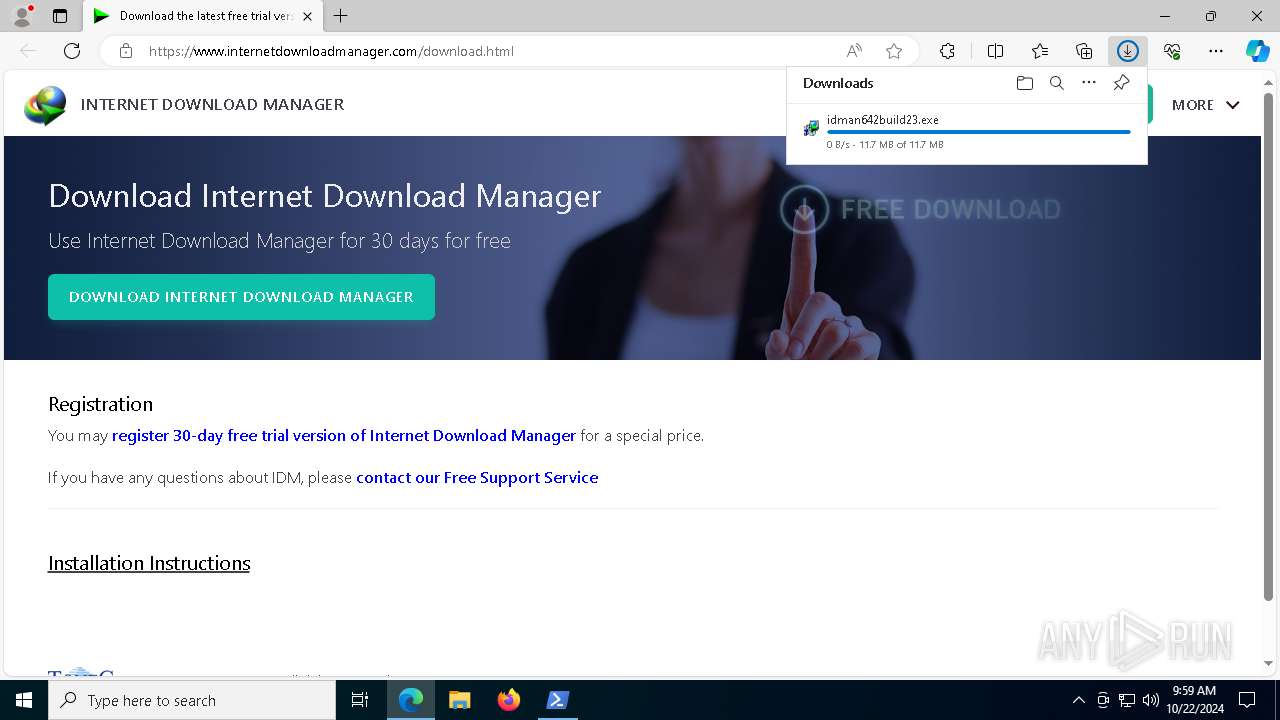
Task: Open Edge Settings and more menu
Action: point(1216,51)
